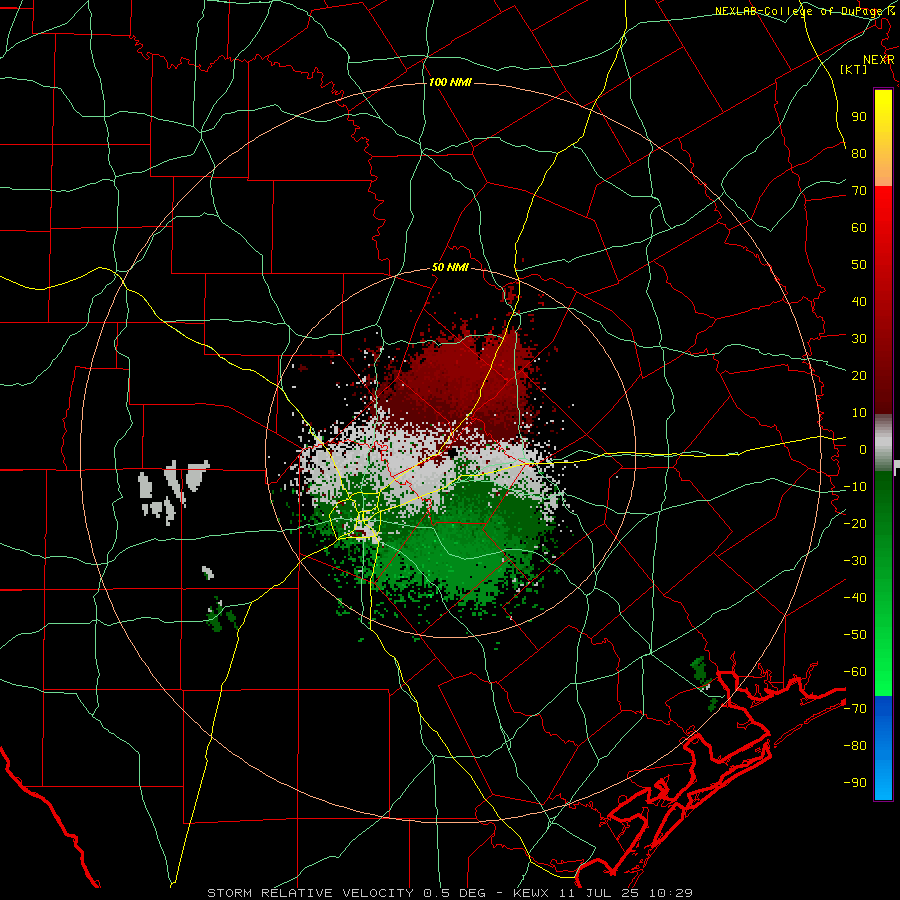Click the white pointer marker beside the scale
This screenshot has height=900, width=900.
pos(897,465)
